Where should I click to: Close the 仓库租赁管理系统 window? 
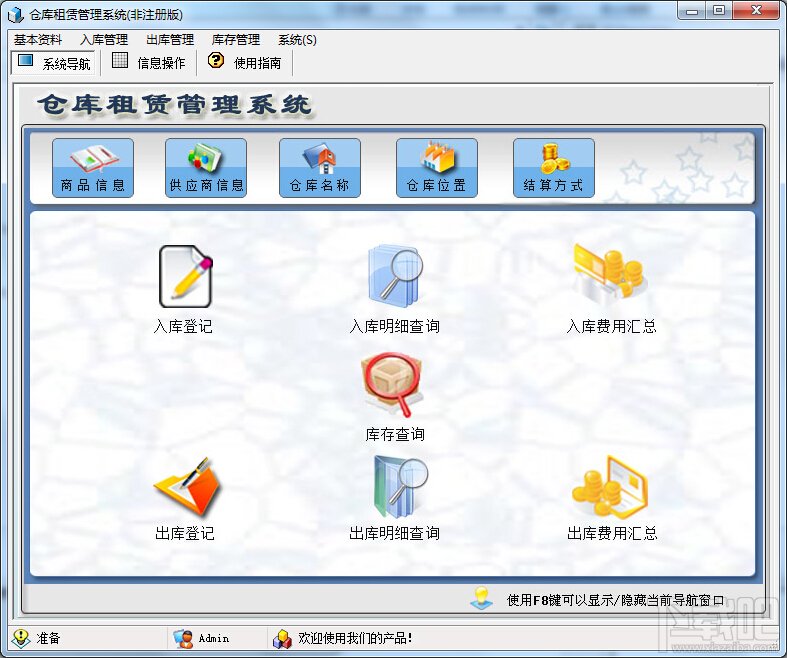(x=756, y=11)
